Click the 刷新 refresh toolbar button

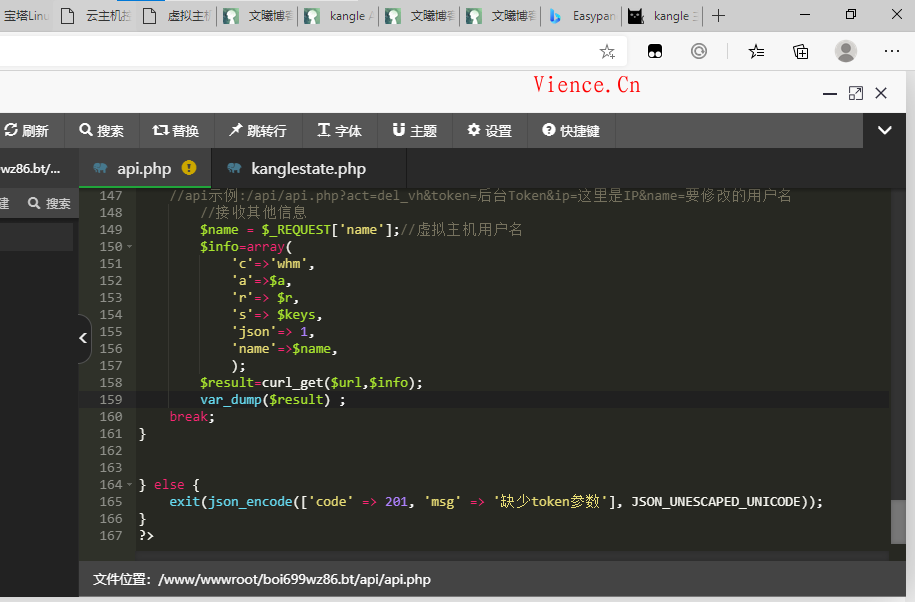[x=27, y=131]
